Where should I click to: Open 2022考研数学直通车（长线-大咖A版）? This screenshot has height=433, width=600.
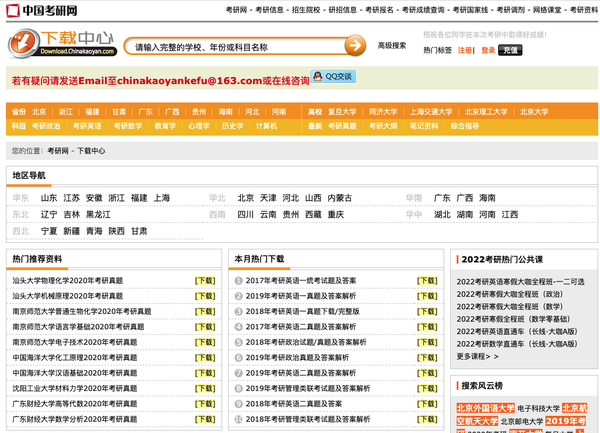[x=517, y=344]
